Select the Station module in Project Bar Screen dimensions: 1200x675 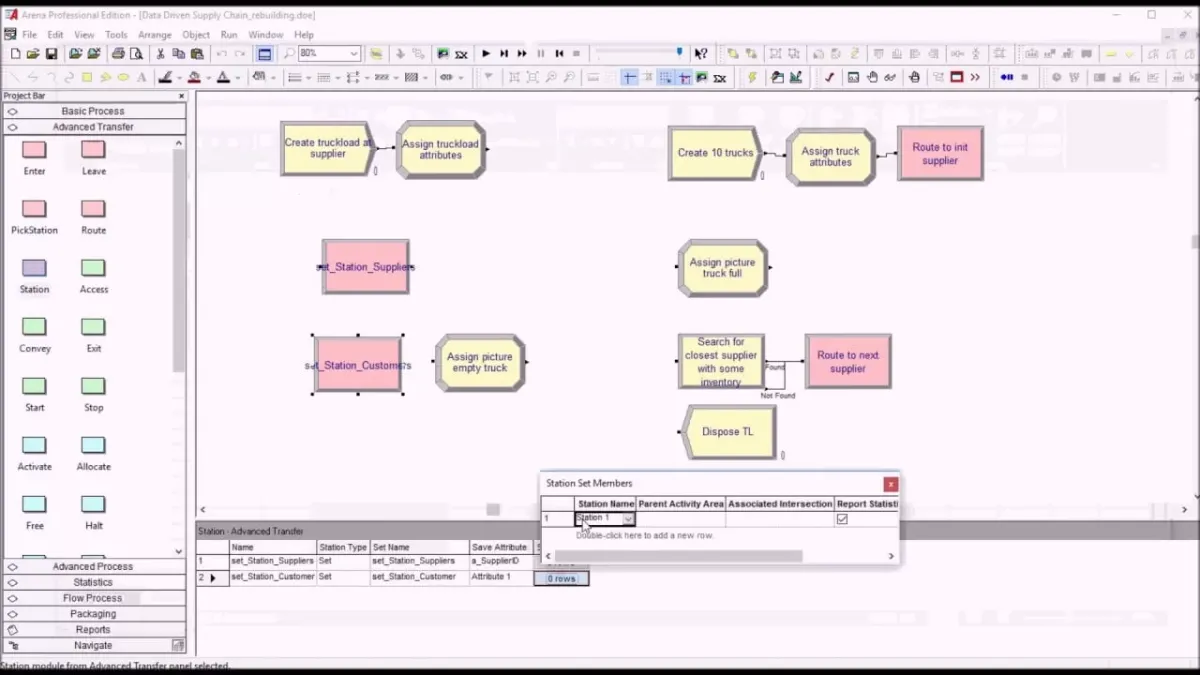coord(34,268)
